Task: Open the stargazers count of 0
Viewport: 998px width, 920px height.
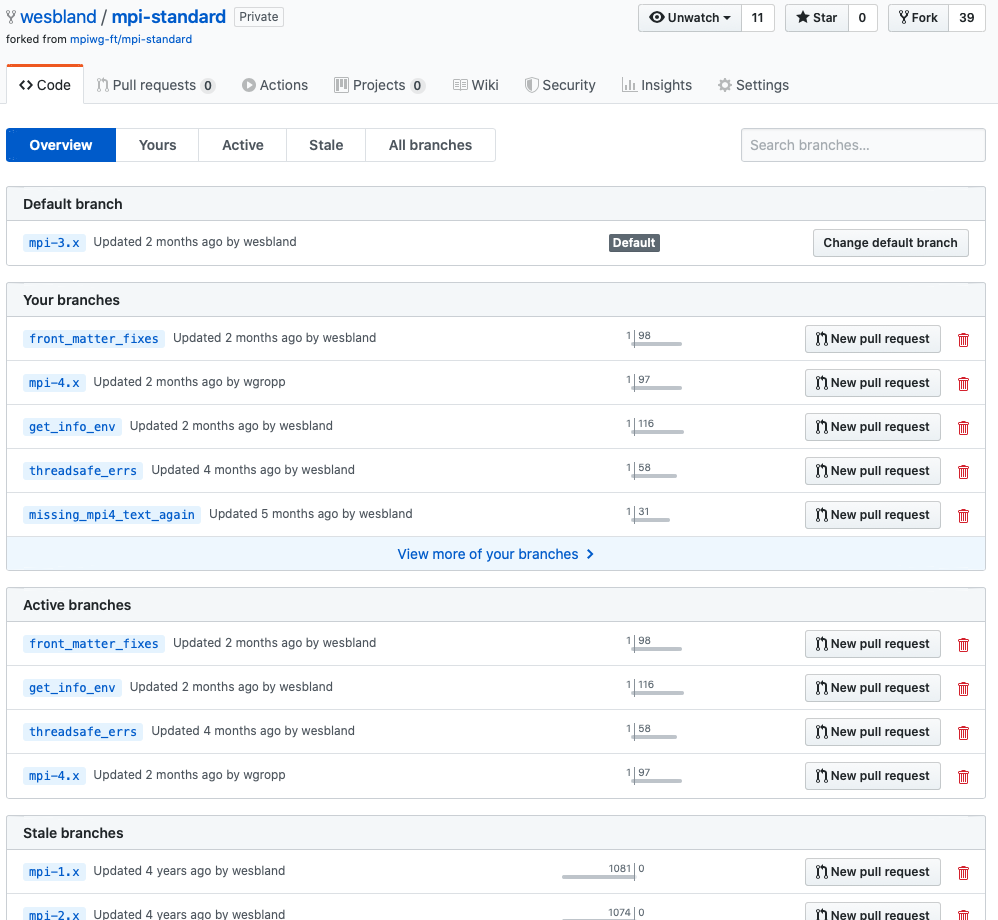Action: click(862, 18)
